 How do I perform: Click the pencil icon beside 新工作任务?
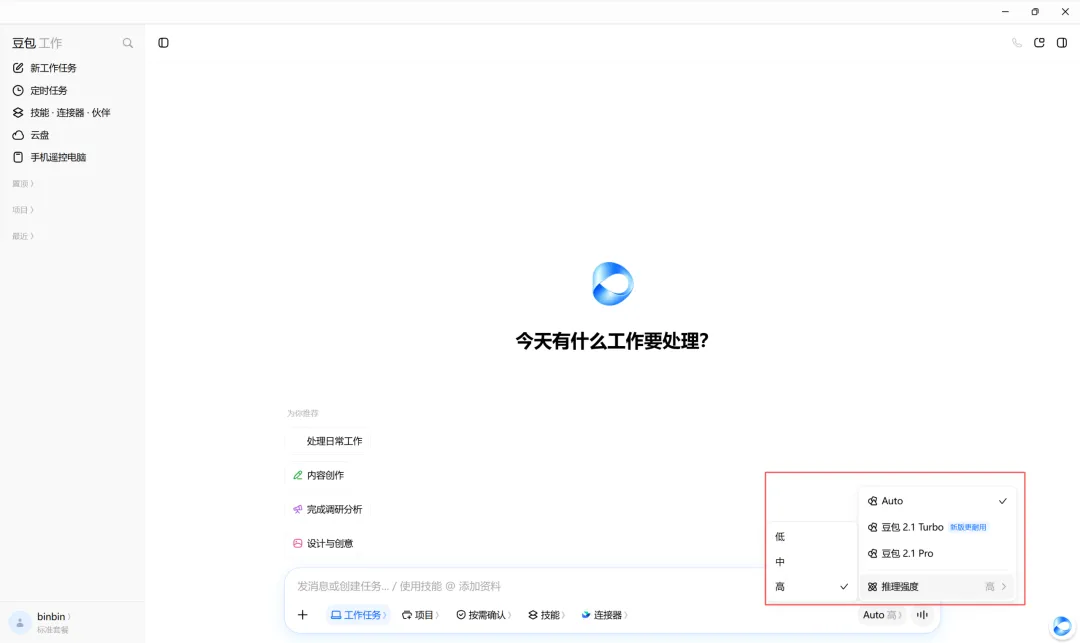18,67
